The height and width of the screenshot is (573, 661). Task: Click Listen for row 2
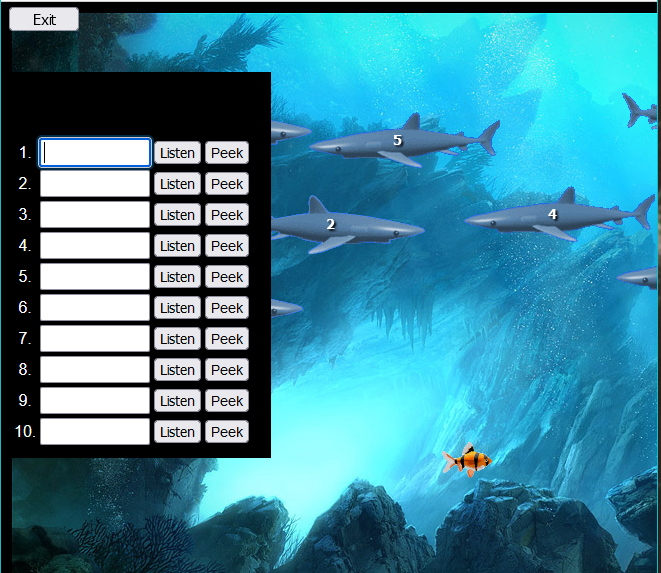click(x=177, y=184)
